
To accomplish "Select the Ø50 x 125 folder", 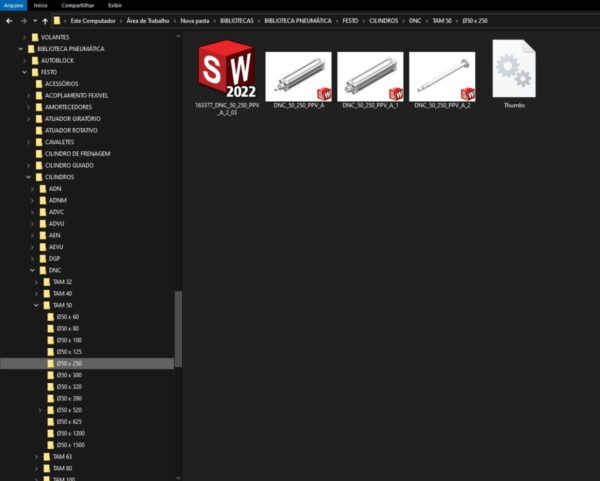I will pos(65,352).
